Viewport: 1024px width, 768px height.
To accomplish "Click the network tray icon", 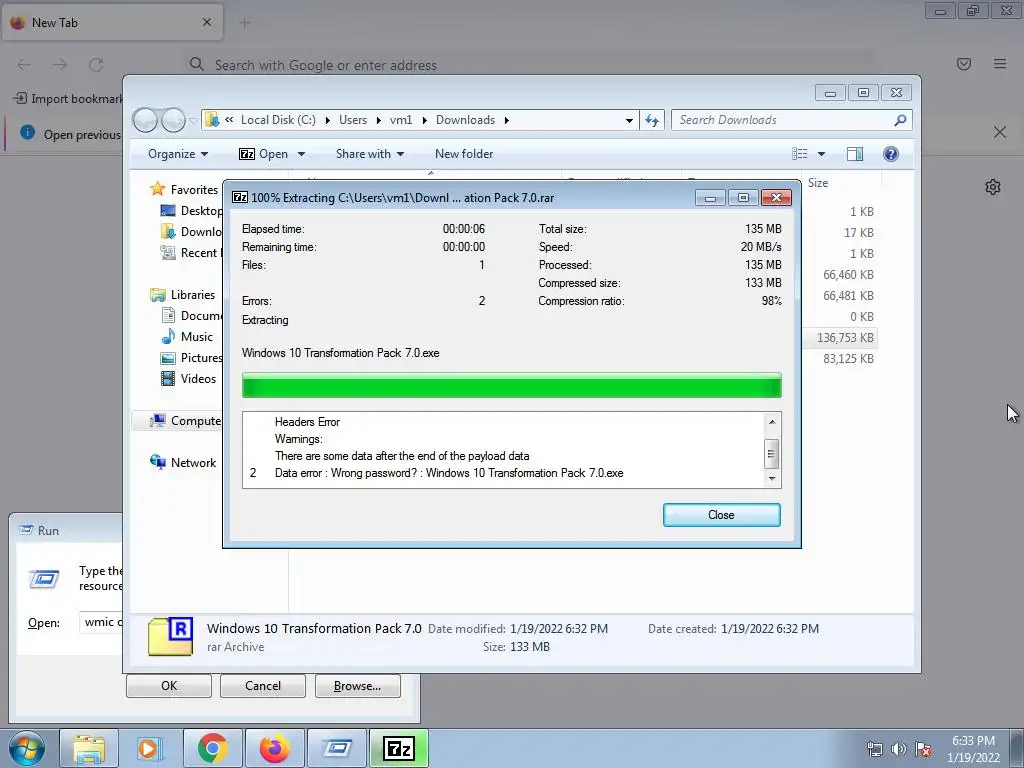I will coord(874,749).
